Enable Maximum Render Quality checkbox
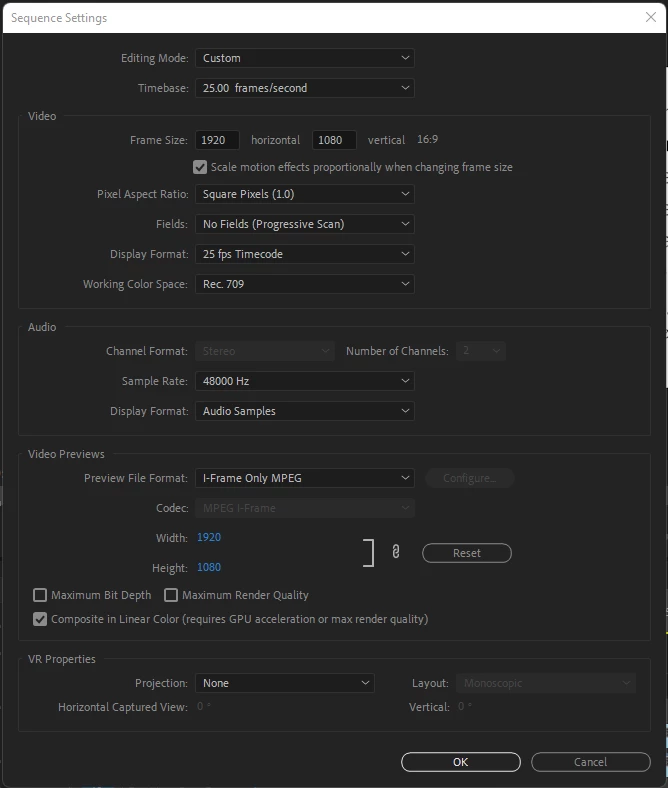The image size is (668, 788). [171, 595]
